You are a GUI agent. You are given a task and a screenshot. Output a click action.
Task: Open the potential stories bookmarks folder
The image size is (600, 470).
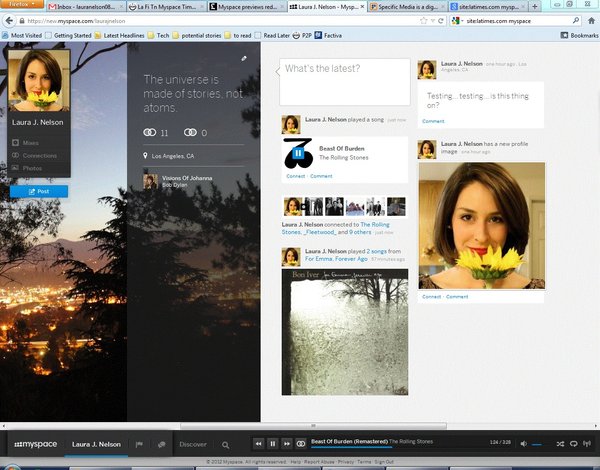pos(197,36)
